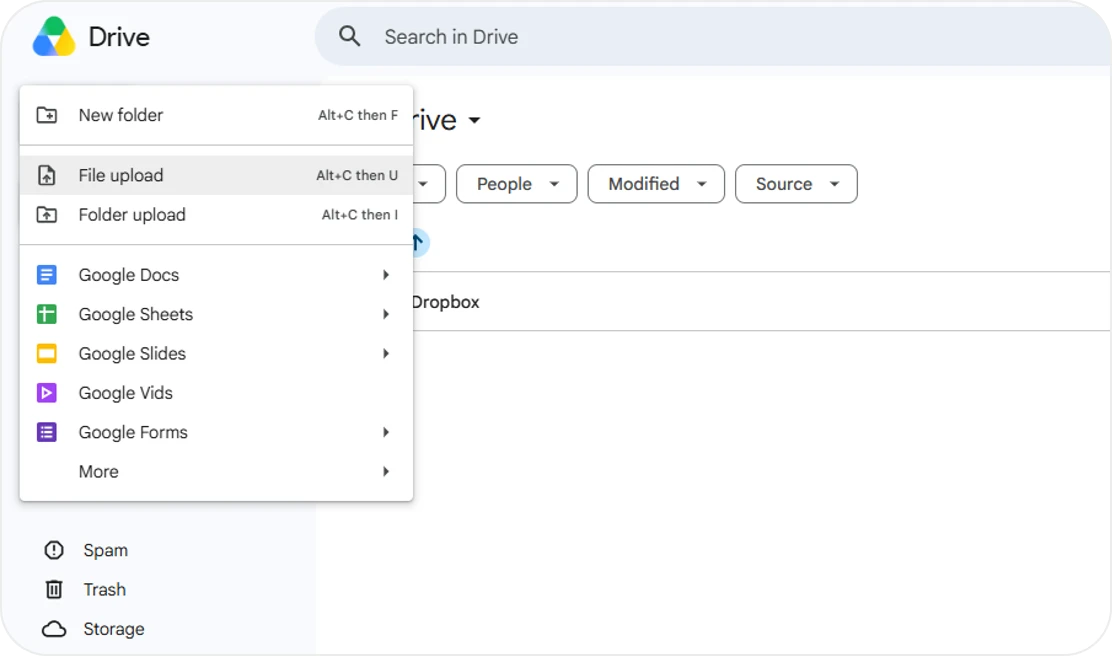Open the Google Slides menu item
The image size is (1112, 656).
[x=216, y=353]
